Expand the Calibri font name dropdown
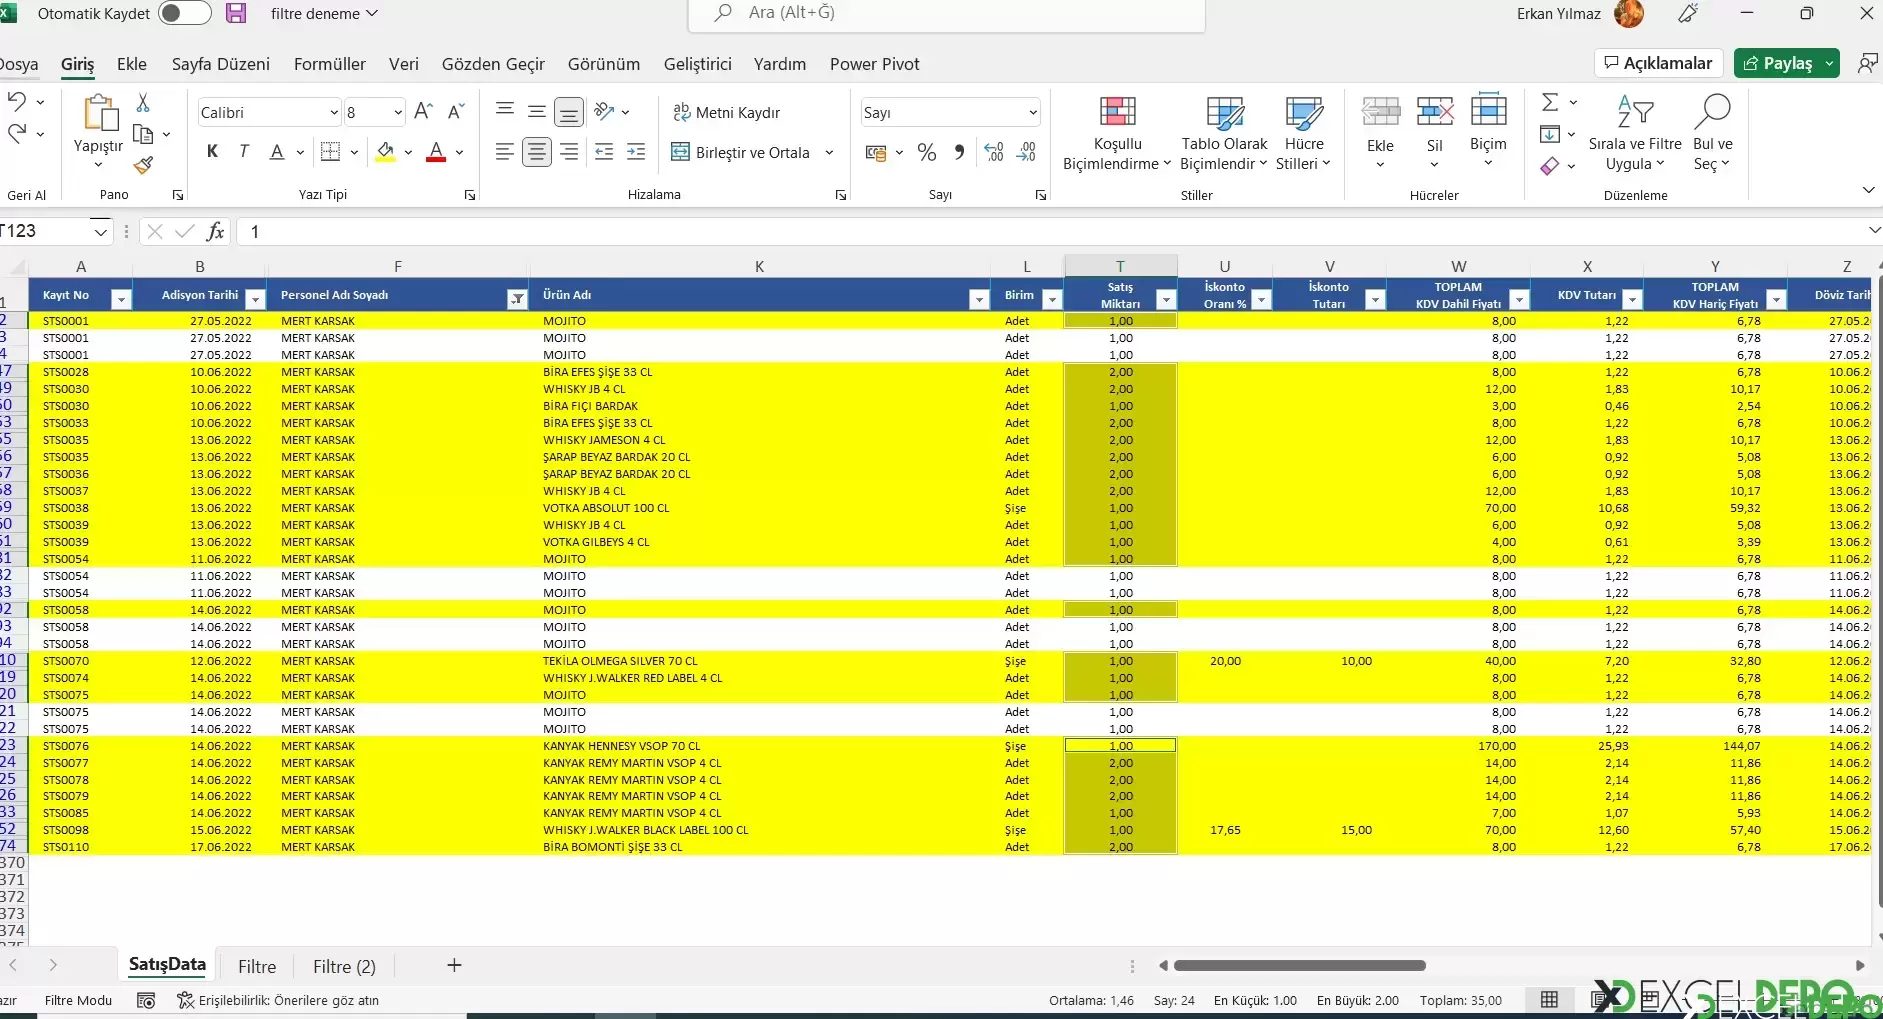 (334, 113)
